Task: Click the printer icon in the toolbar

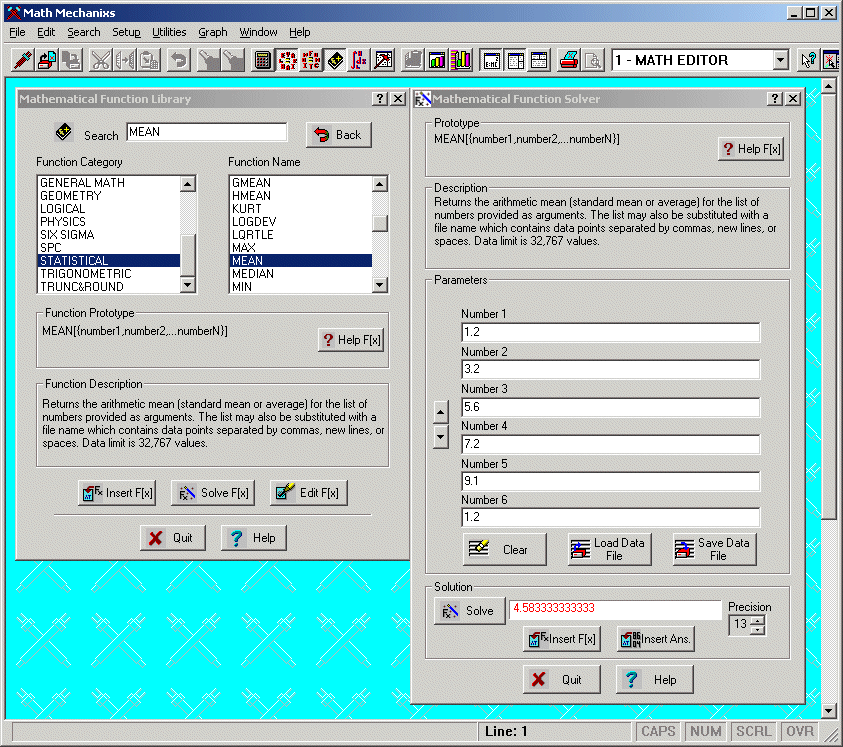Action: pyautogui.click(x=568, y=60)
